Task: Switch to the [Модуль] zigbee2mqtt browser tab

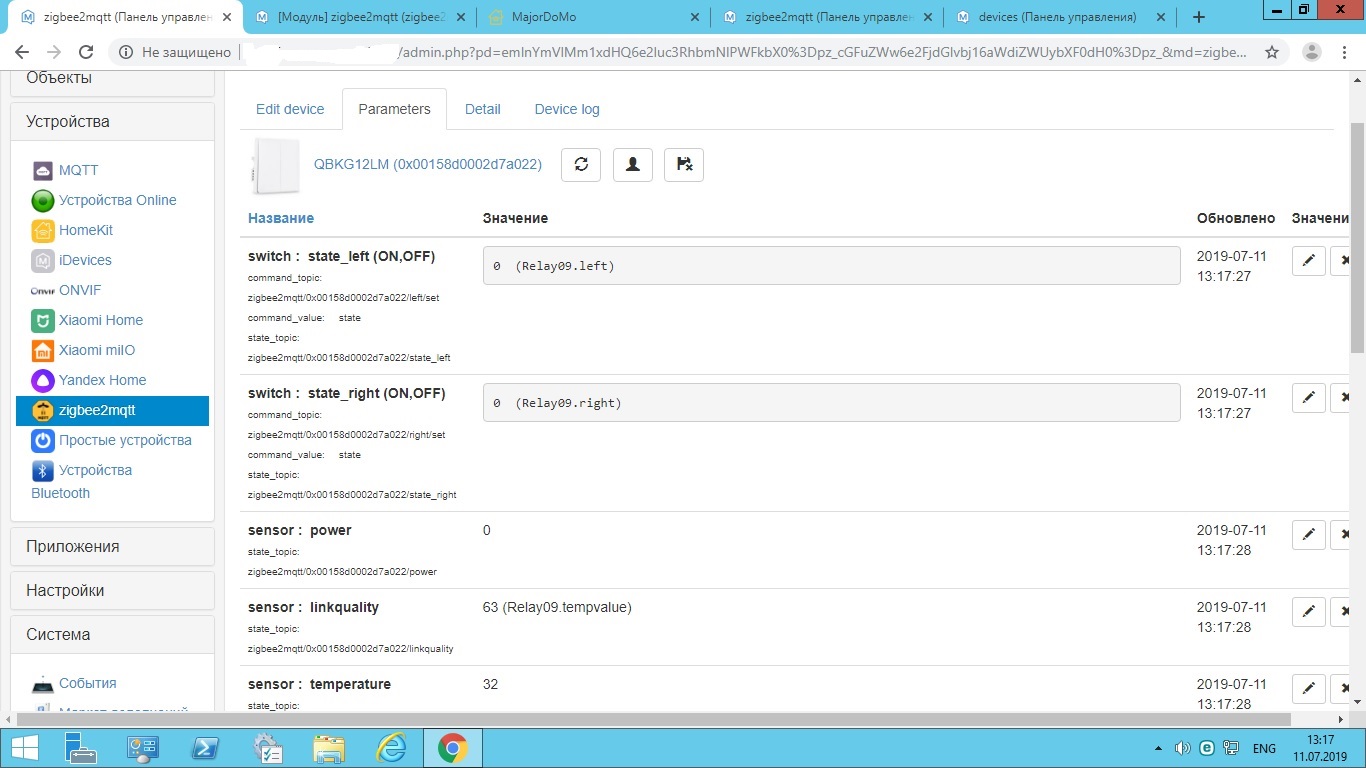Action: [360, 17]
